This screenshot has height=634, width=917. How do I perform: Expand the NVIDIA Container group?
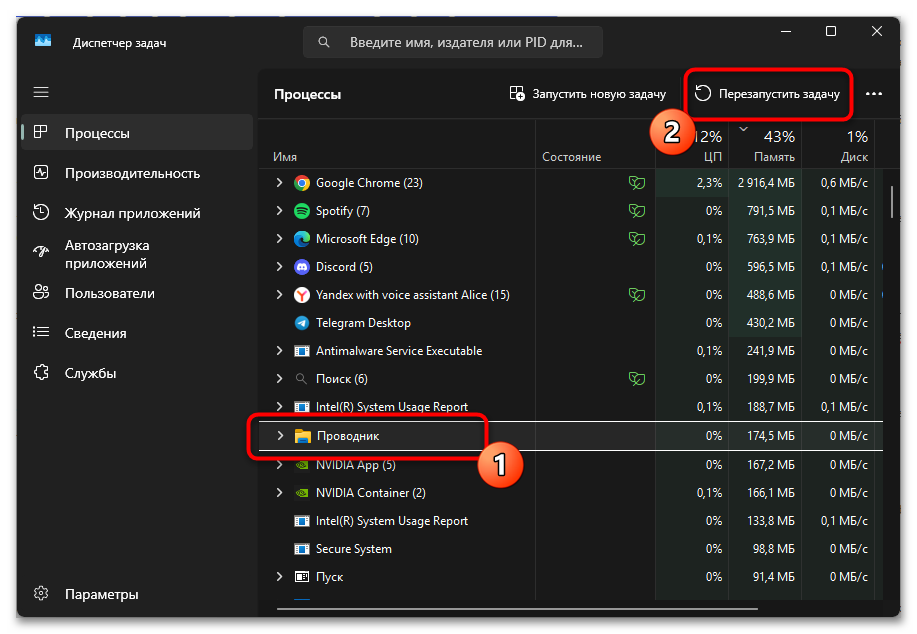click(280, 493)
